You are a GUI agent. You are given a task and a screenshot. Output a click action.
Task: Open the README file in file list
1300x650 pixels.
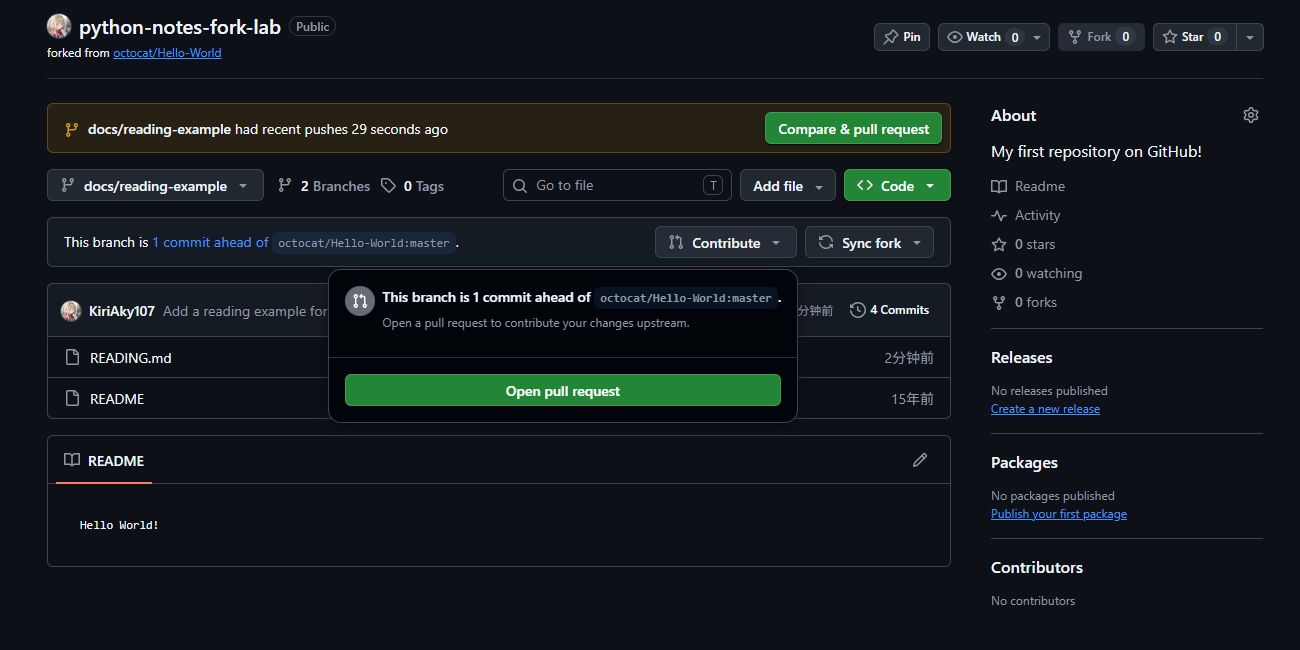pyautogui.click(x=117, y=399)
